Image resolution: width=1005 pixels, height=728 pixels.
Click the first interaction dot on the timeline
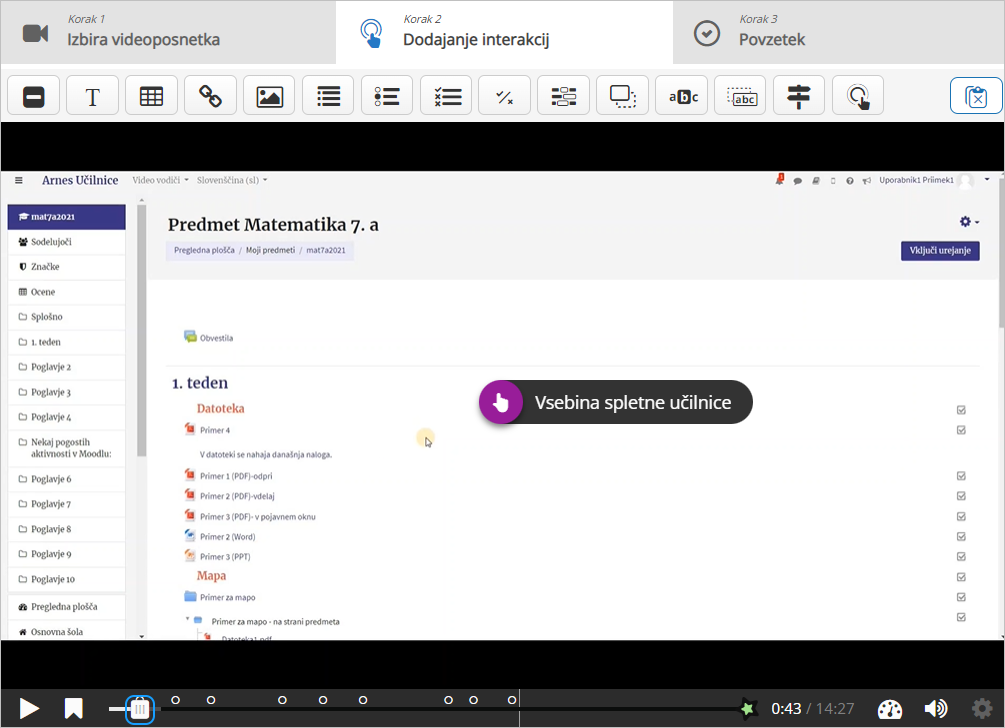[x=176, y=700]
